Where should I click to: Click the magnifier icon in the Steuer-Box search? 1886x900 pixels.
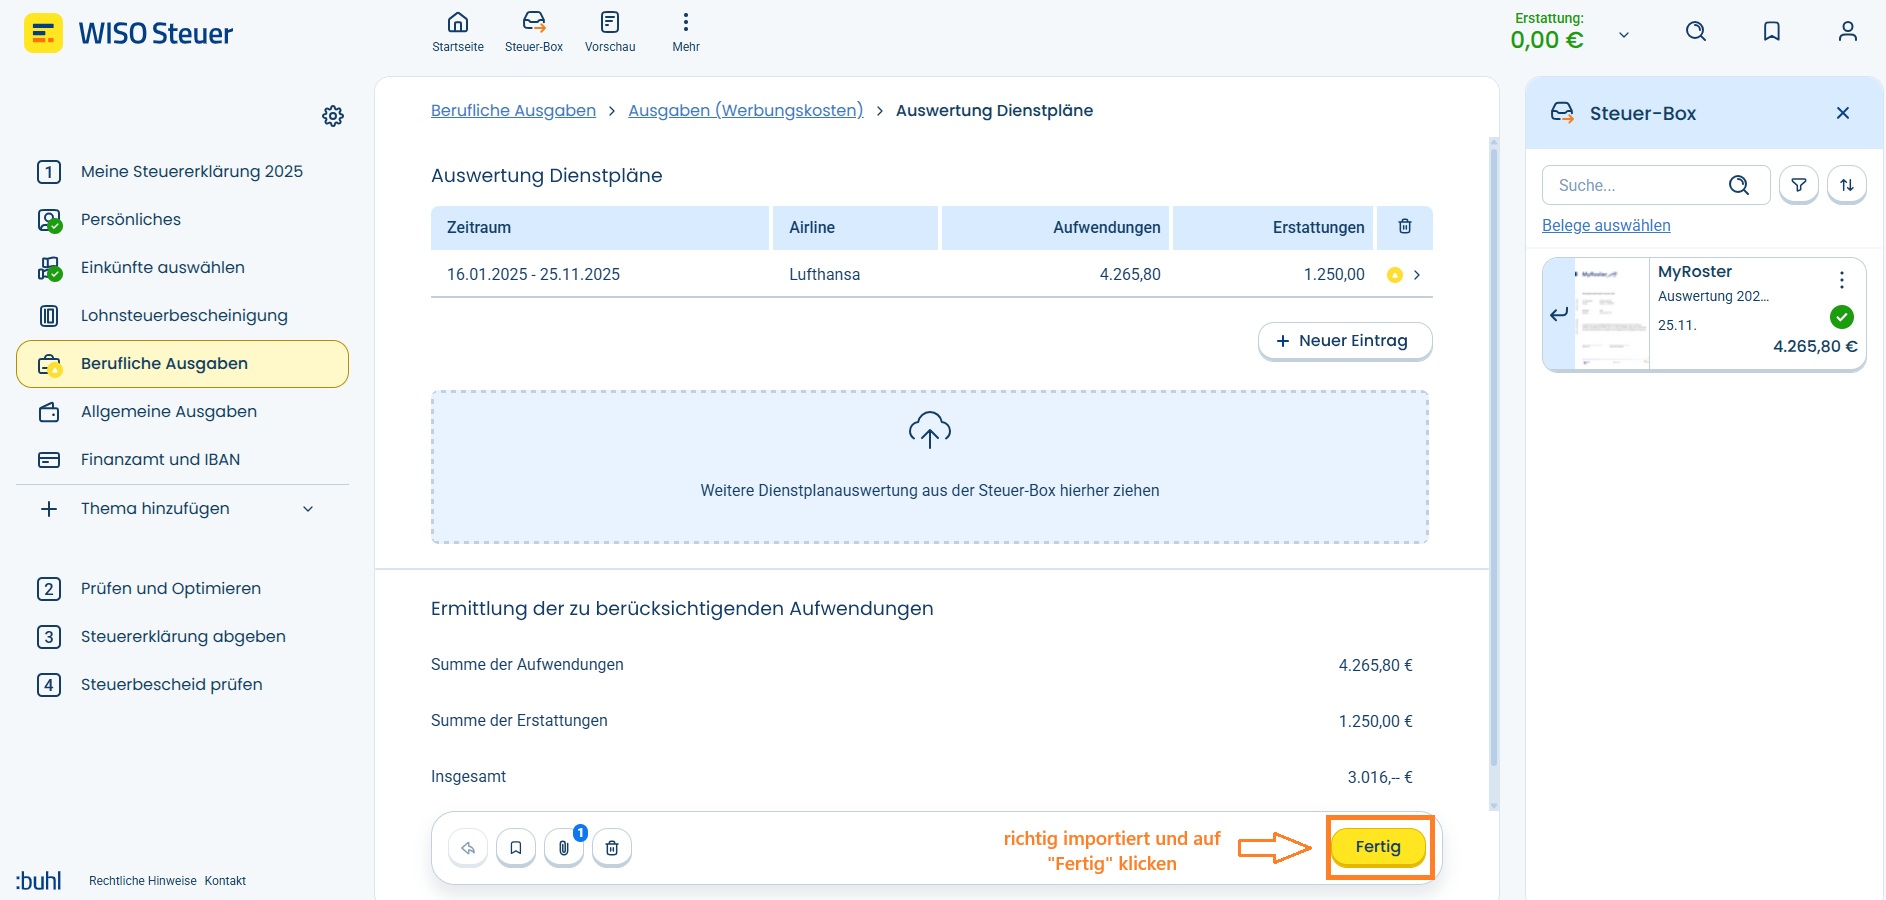(1739, 185)
